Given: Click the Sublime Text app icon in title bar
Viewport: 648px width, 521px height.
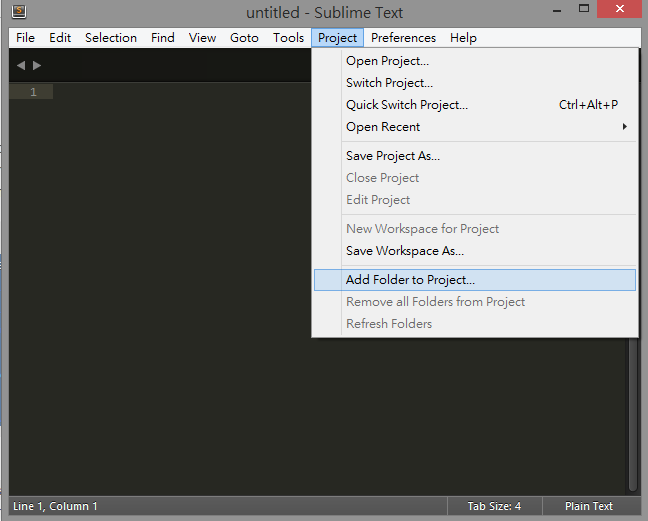Looking at the screenshot, I should click(x=19, y=11).
